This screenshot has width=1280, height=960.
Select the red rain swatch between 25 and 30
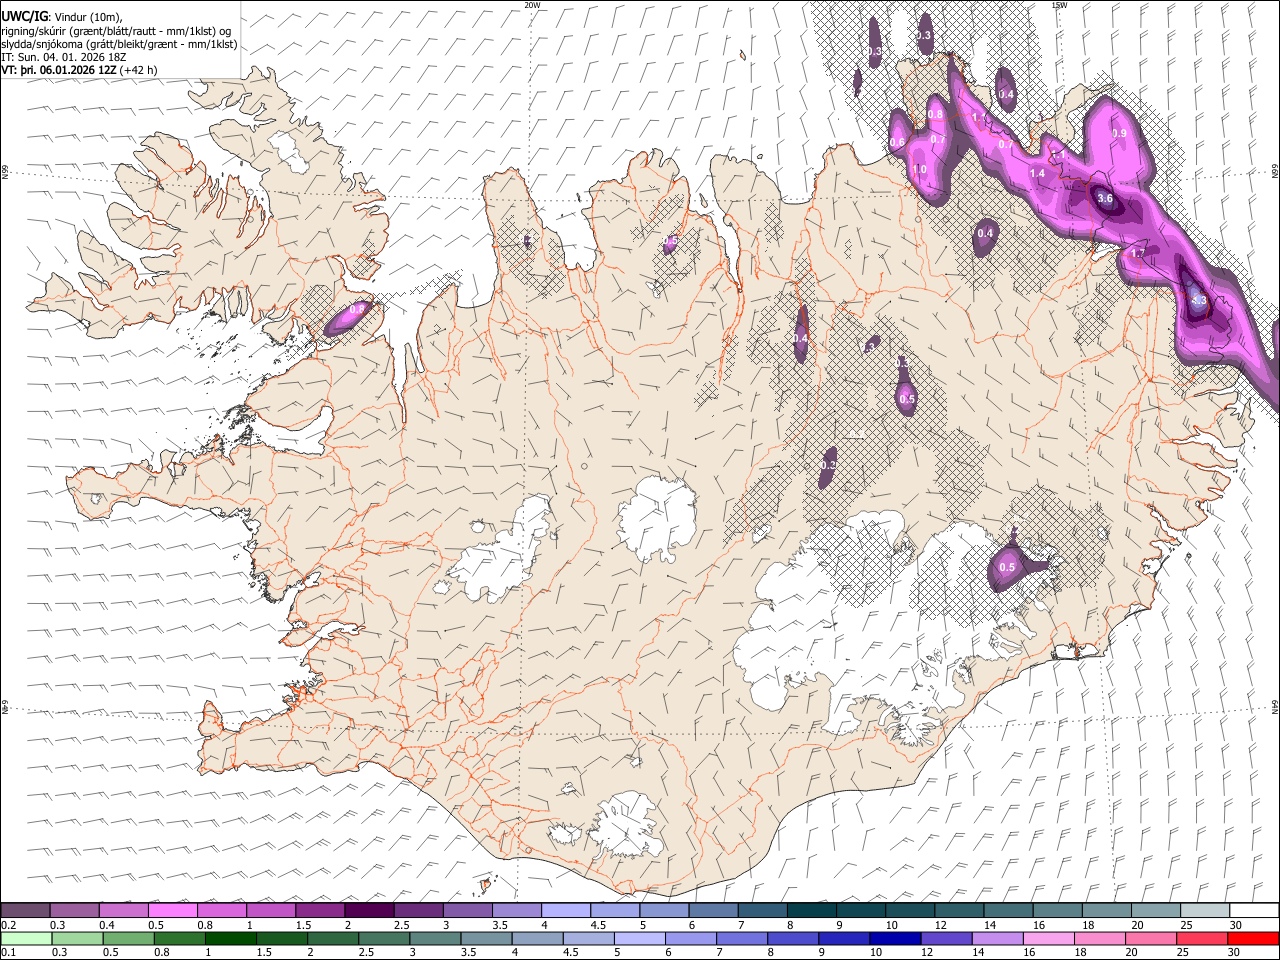point(1202,938)
